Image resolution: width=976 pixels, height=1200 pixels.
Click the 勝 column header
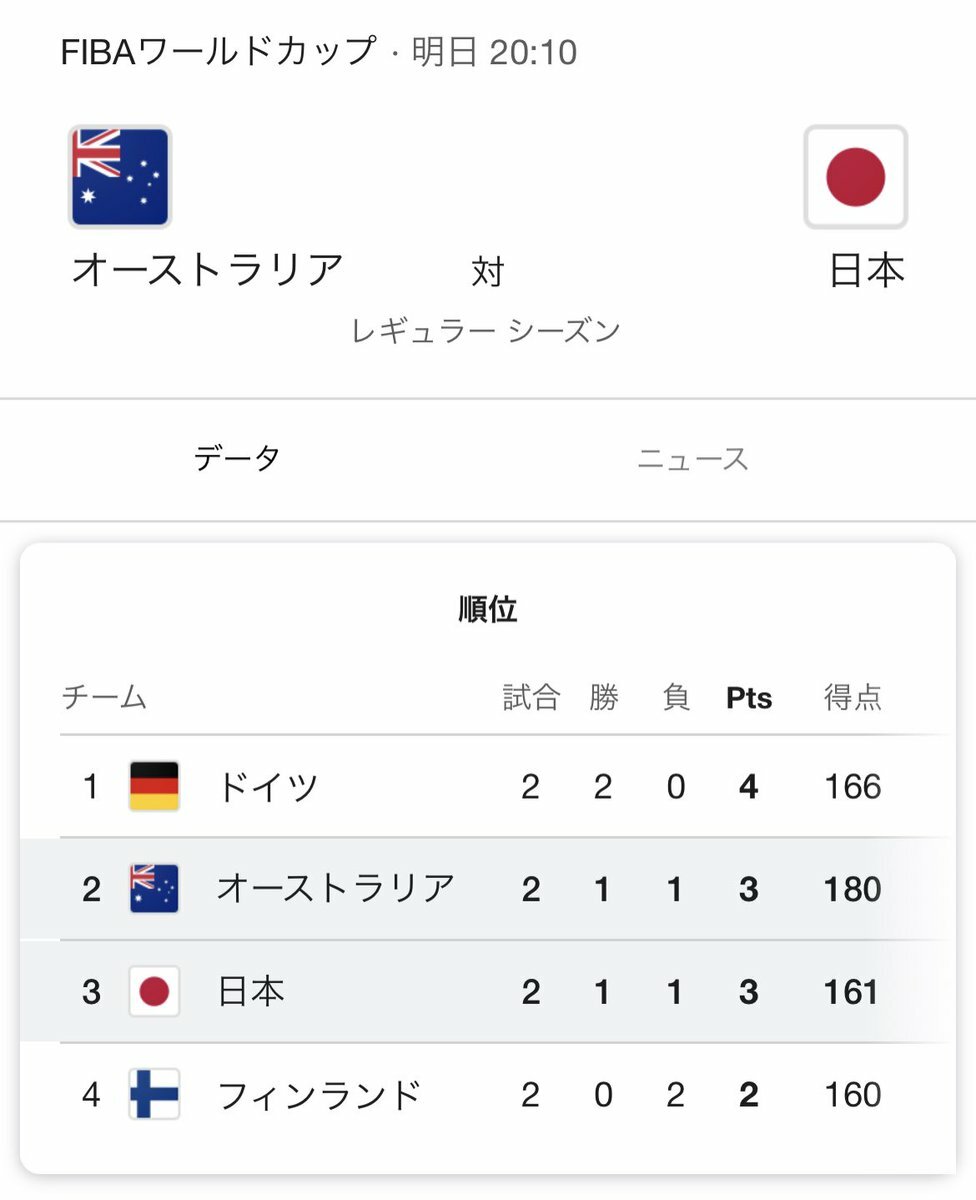point(603,698)
